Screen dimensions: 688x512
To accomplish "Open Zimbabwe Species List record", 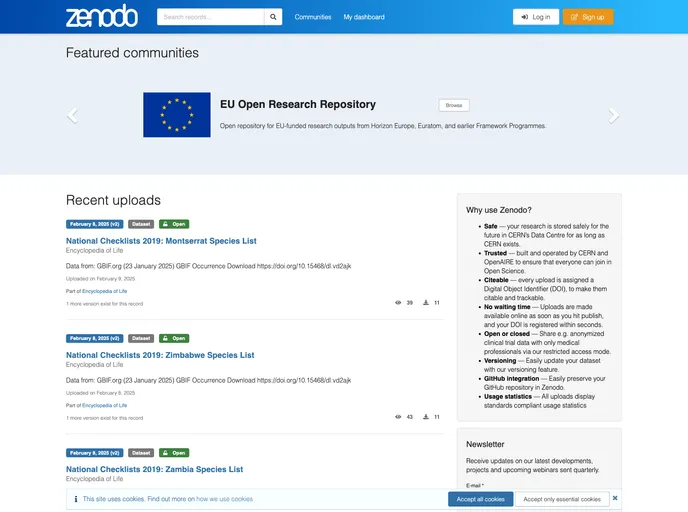I will coord(160,355).
